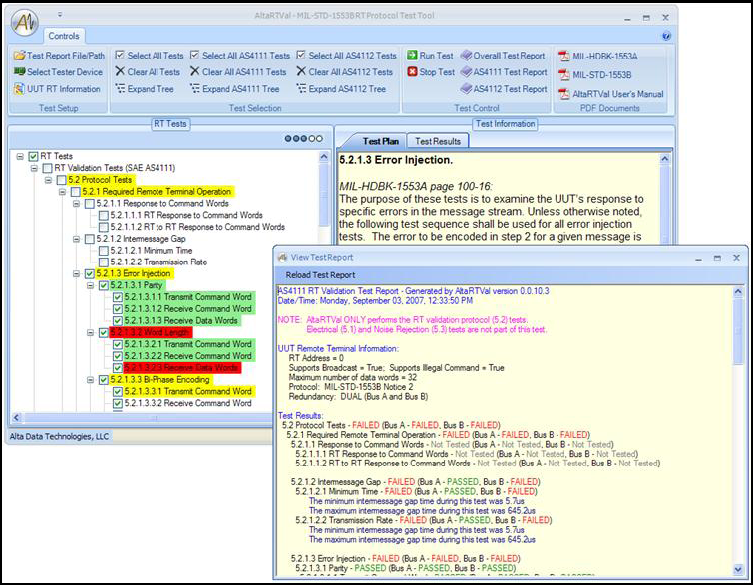Viewport: 753px width, 585px height.
Task: Open the AS4111 Test Report icon
Action: click(466, 72)
